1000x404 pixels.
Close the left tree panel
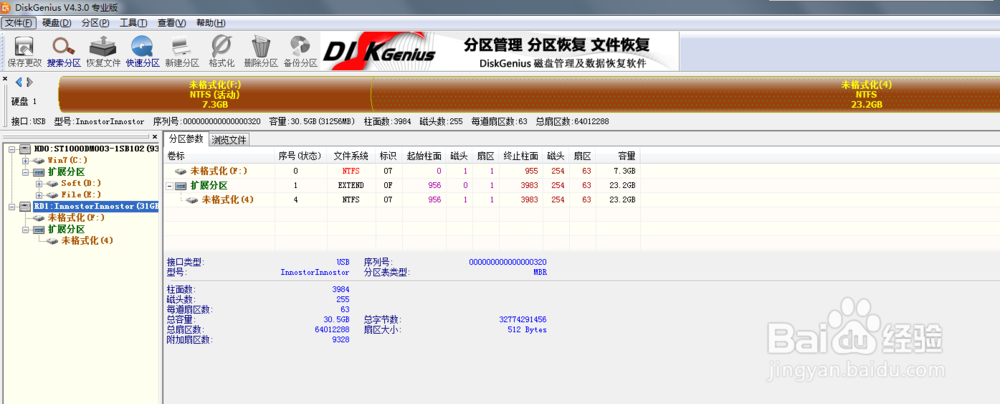[x=154, y=136]
